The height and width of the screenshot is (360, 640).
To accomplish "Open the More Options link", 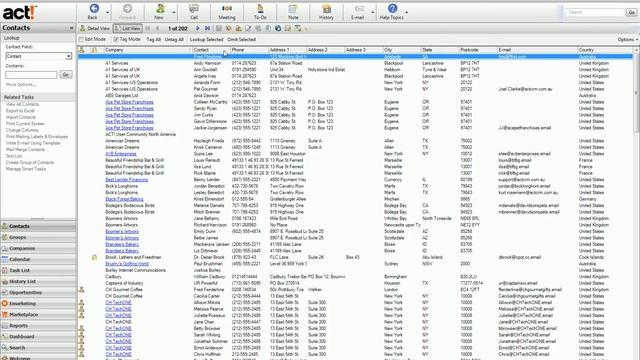I will click(x=21, y=84).
